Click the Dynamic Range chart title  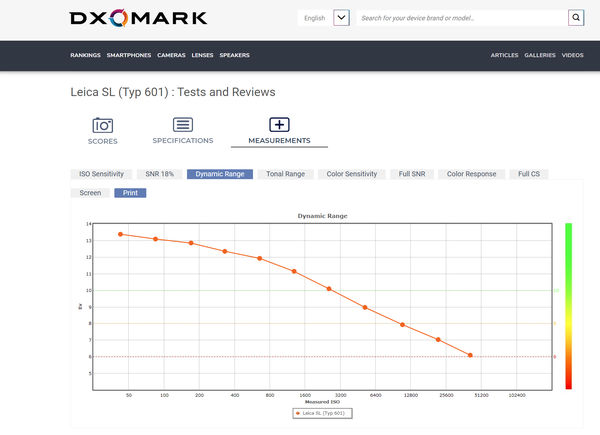pos(322,216)
